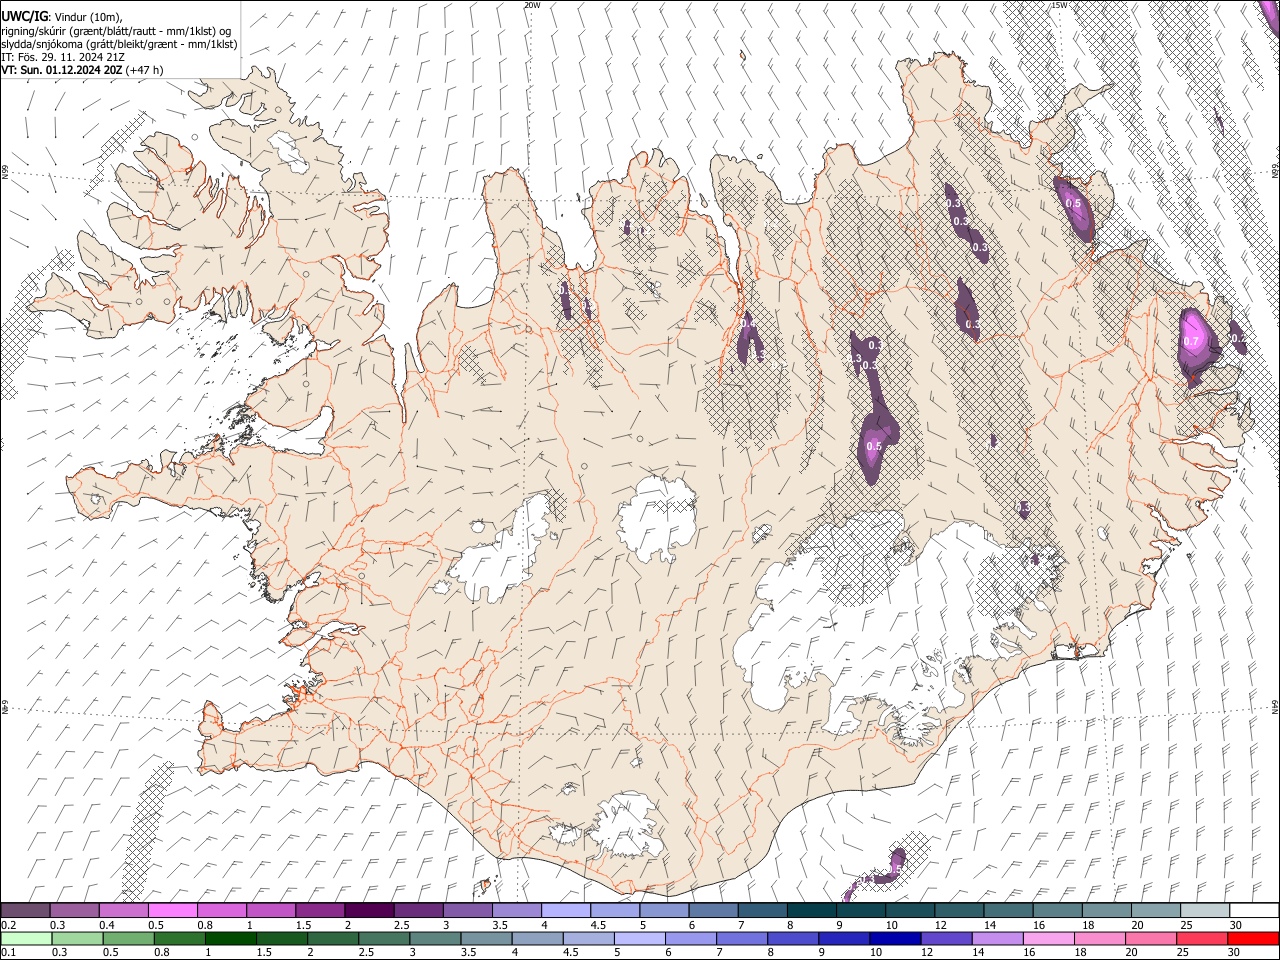Click the light pink 16 rain legend swatch
The width and height of the screenshot is (1280, 960).
point(1049,938)
